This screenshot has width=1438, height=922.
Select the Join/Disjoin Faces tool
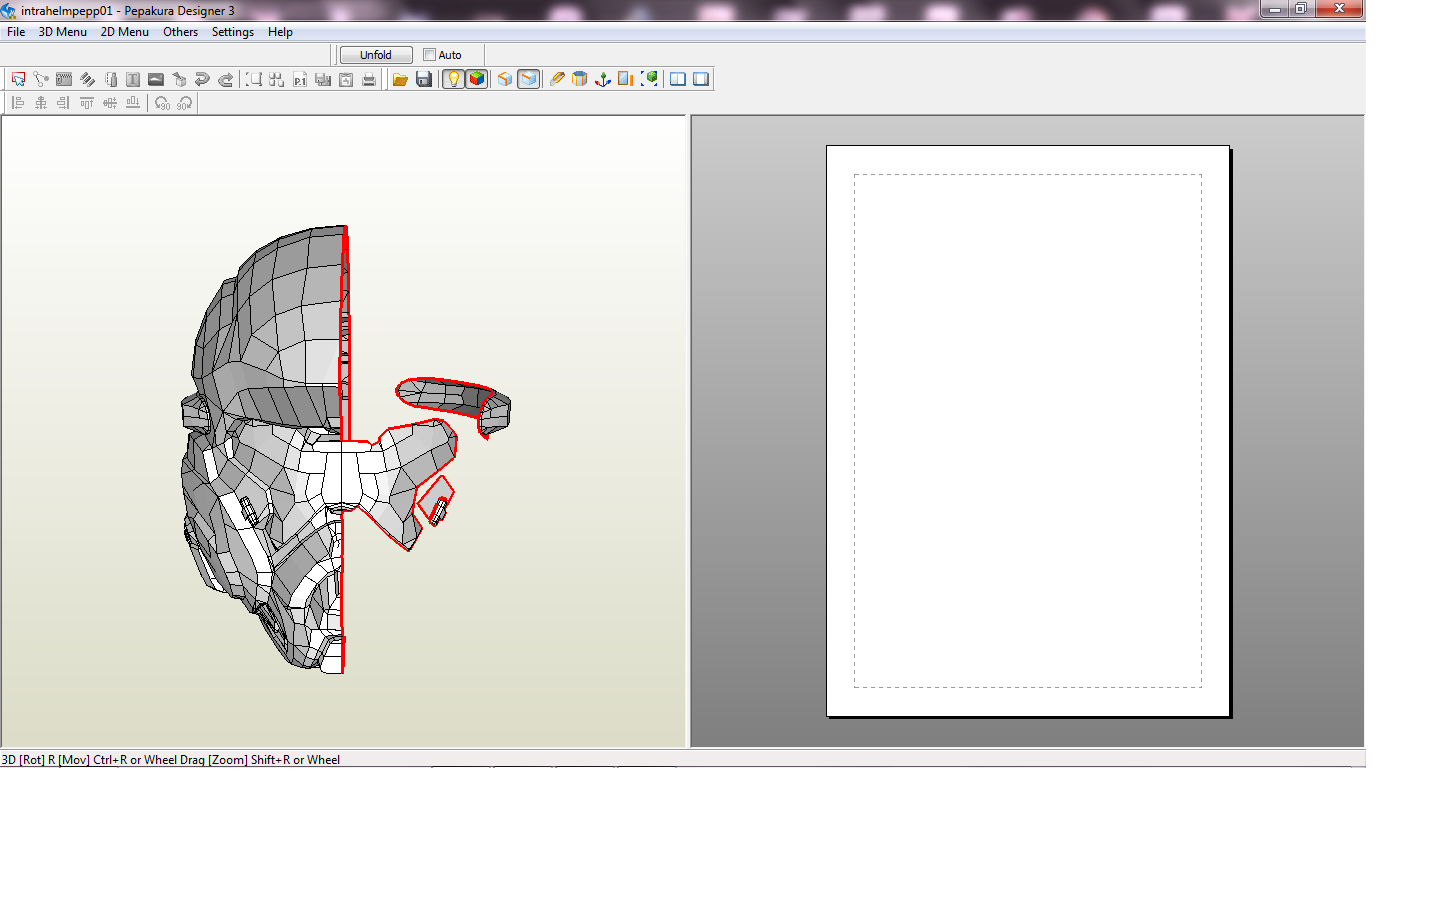tap(41, 79)
